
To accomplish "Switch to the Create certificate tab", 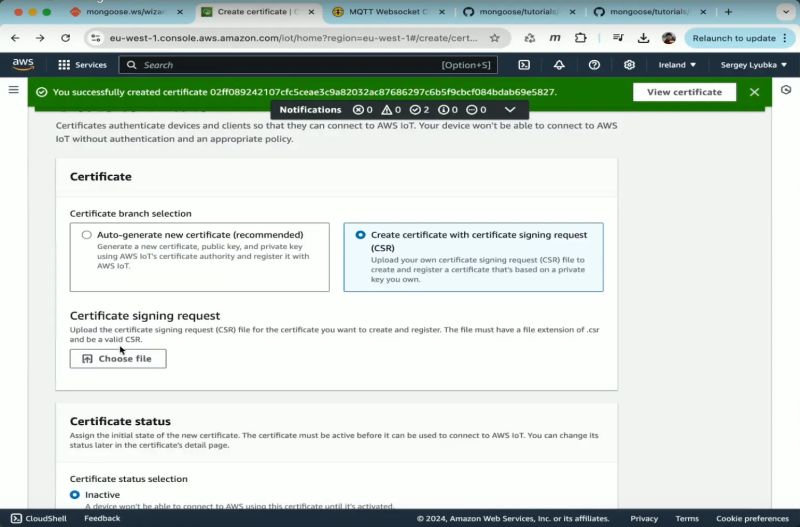I will (258, 12).
